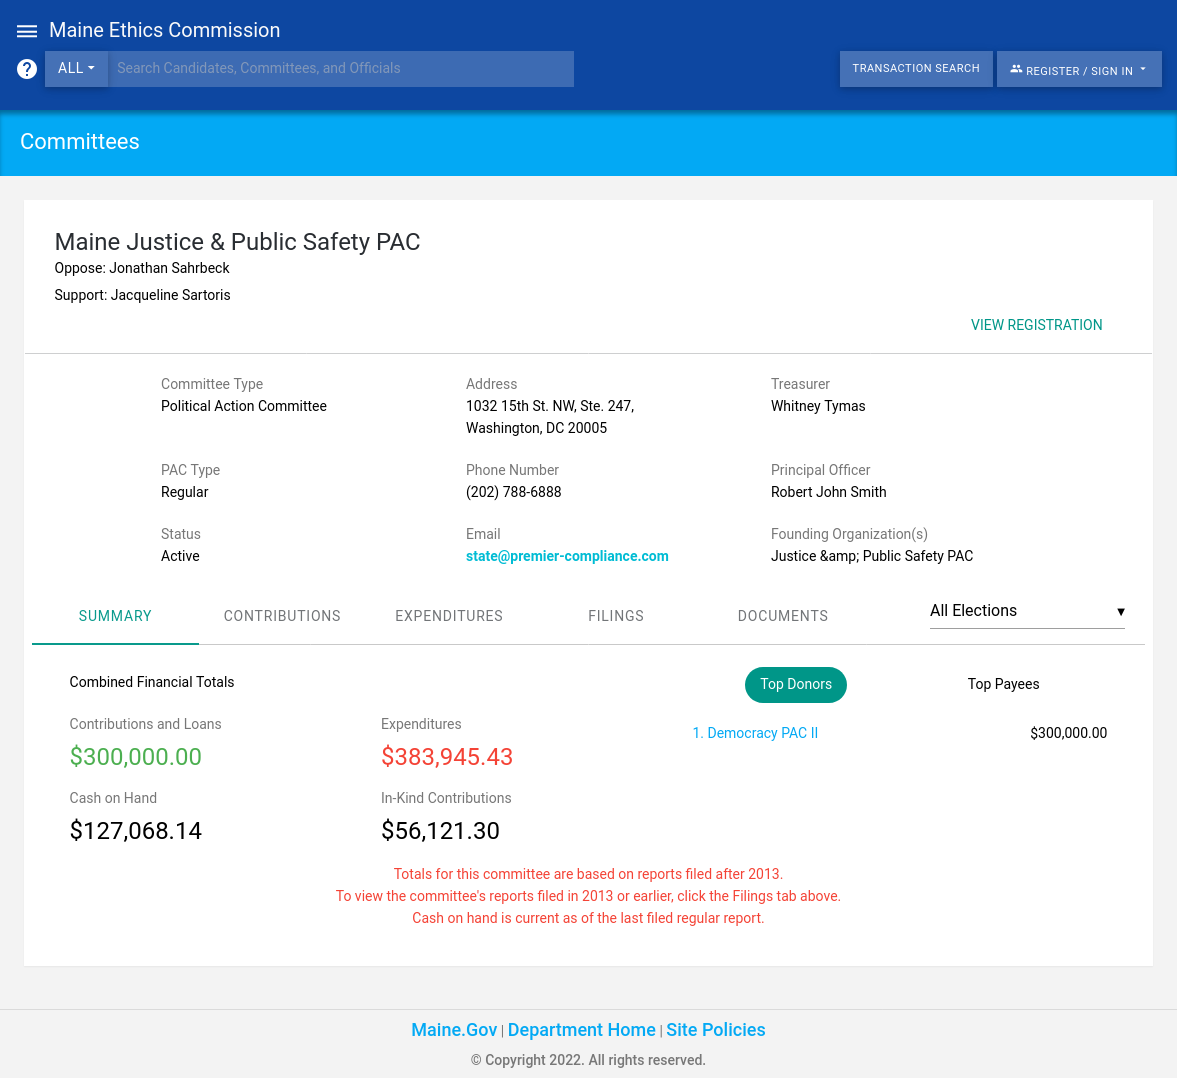Click the Maine Justice & Public Safety PAC title

(x=237, y=242)
